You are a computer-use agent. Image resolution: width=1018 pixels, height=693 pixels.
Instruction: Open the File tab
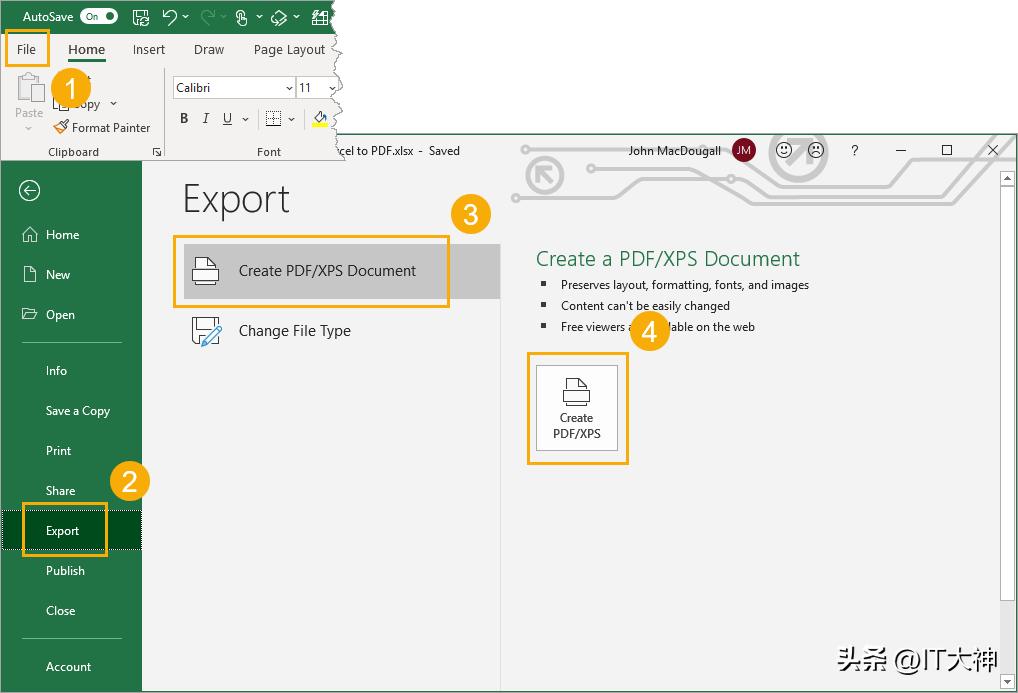coord(26,49)
